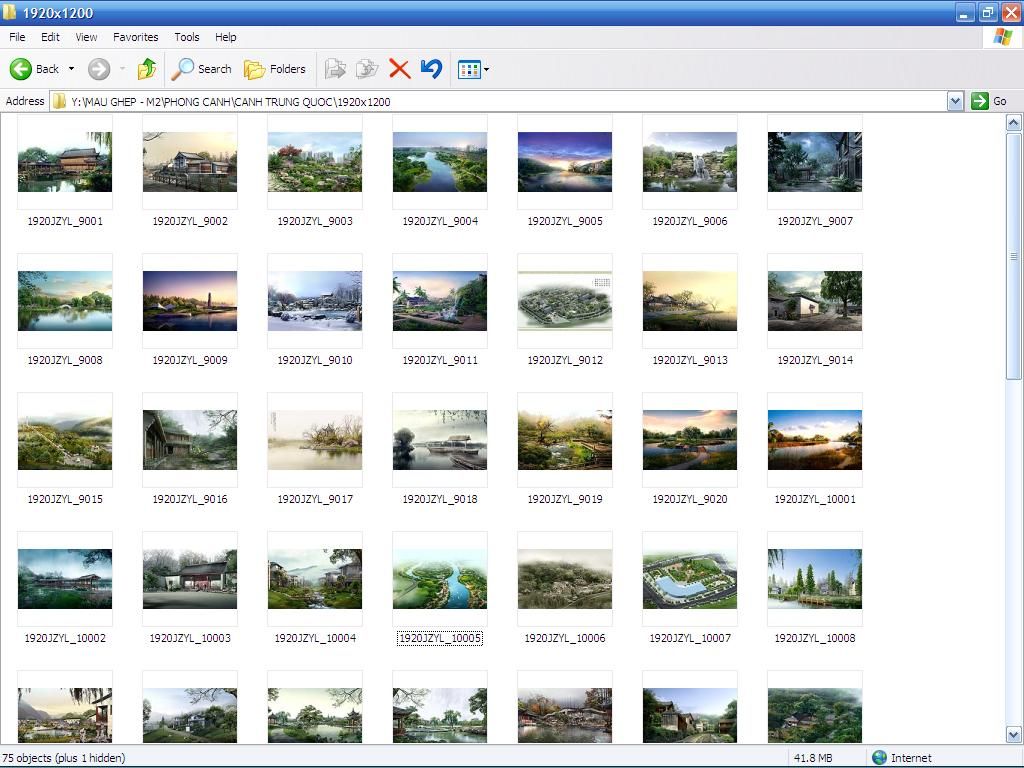Select the boat image 1920JZYL_9018
This screenshot has width=1024, height=768.
(x=440, y=440)
